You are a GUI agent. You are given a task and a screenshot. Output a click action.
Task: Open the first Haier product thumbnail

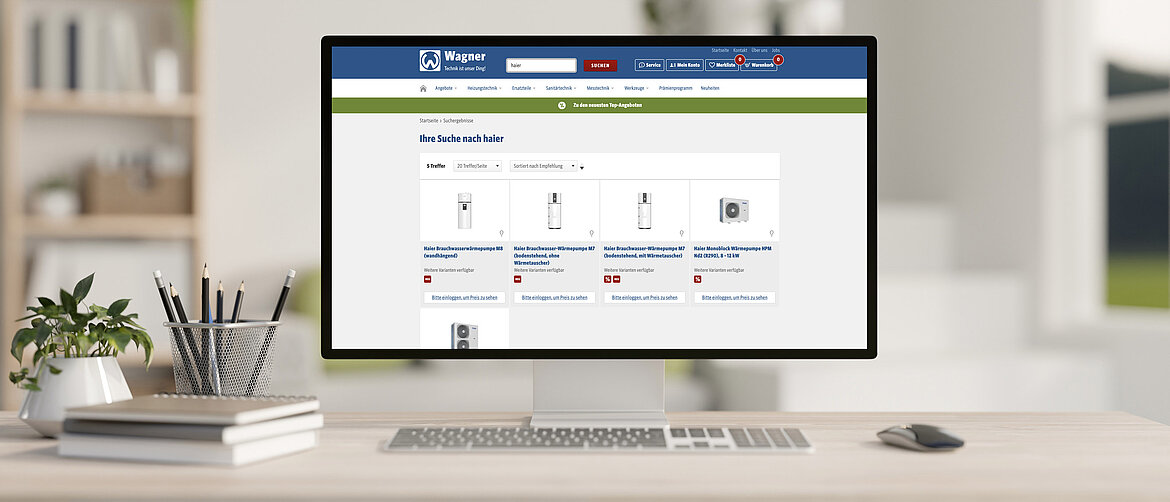coord(464,211)
